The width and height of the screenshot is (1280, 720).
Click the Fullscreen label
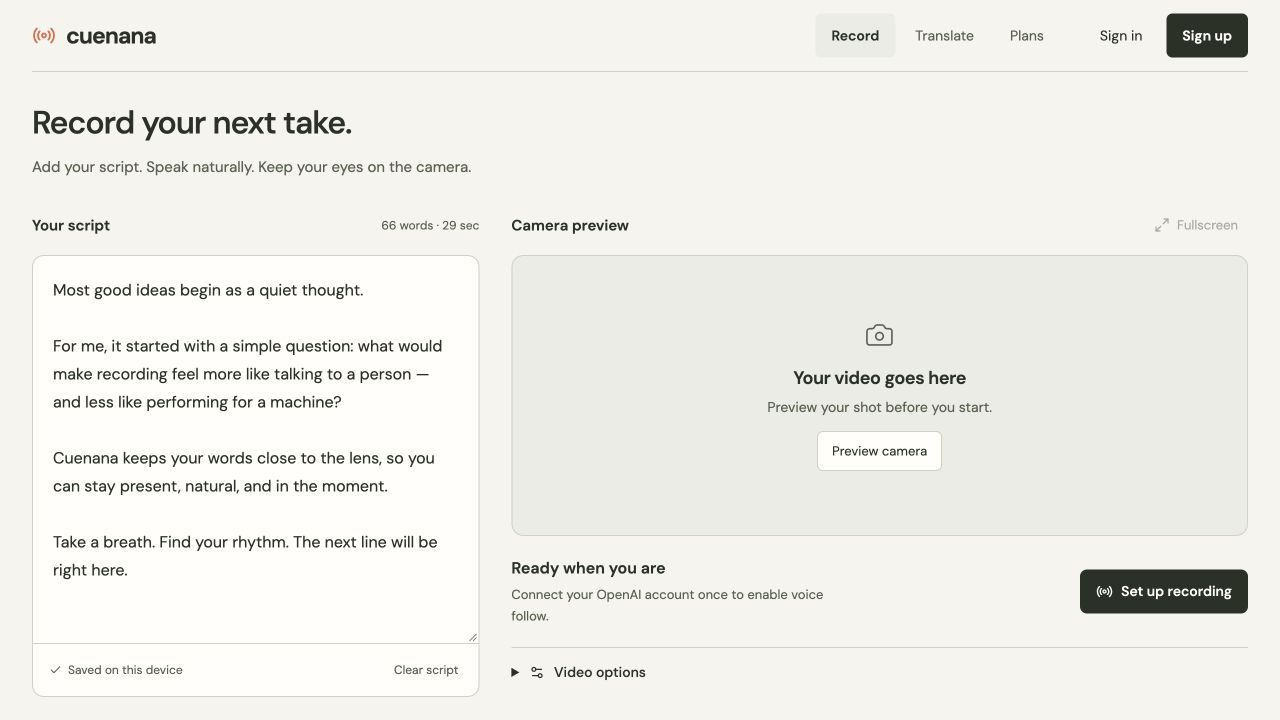tap(1207, 225)
